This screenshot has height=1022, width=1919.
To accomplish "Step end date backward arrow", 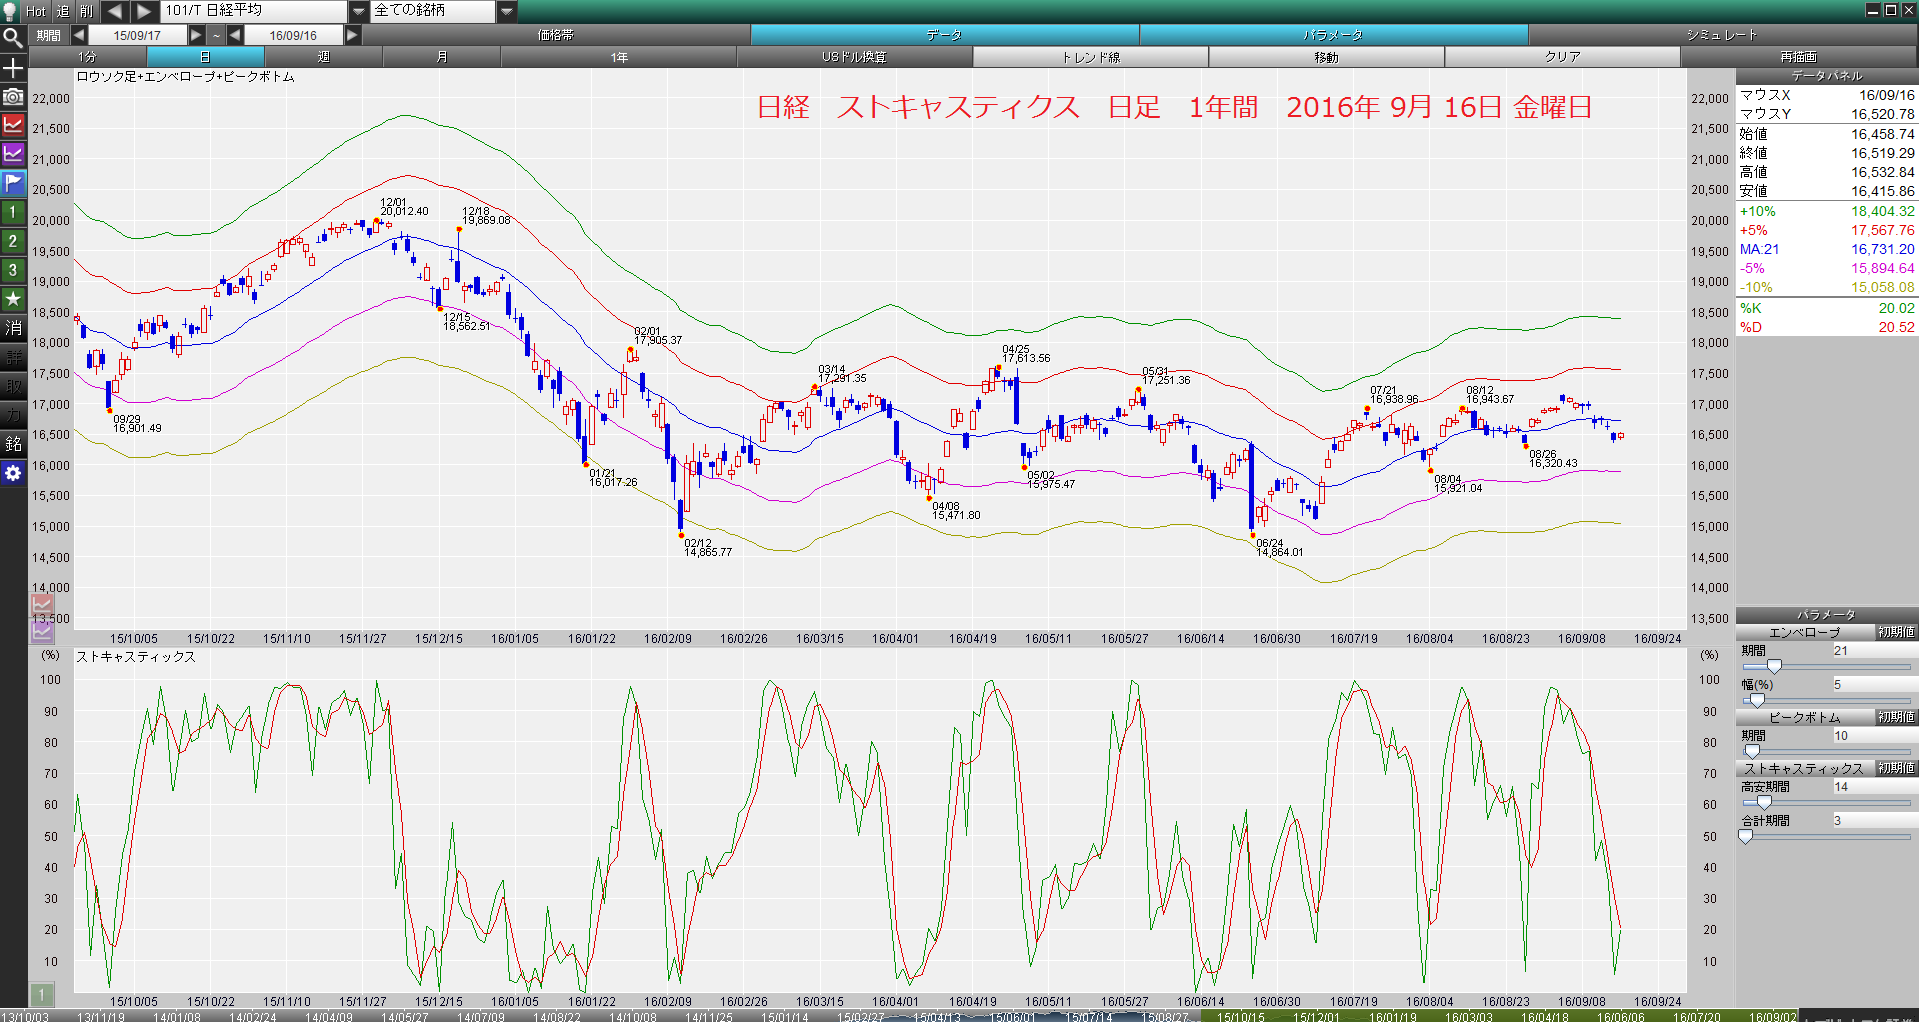I will [x=235, y=35].
